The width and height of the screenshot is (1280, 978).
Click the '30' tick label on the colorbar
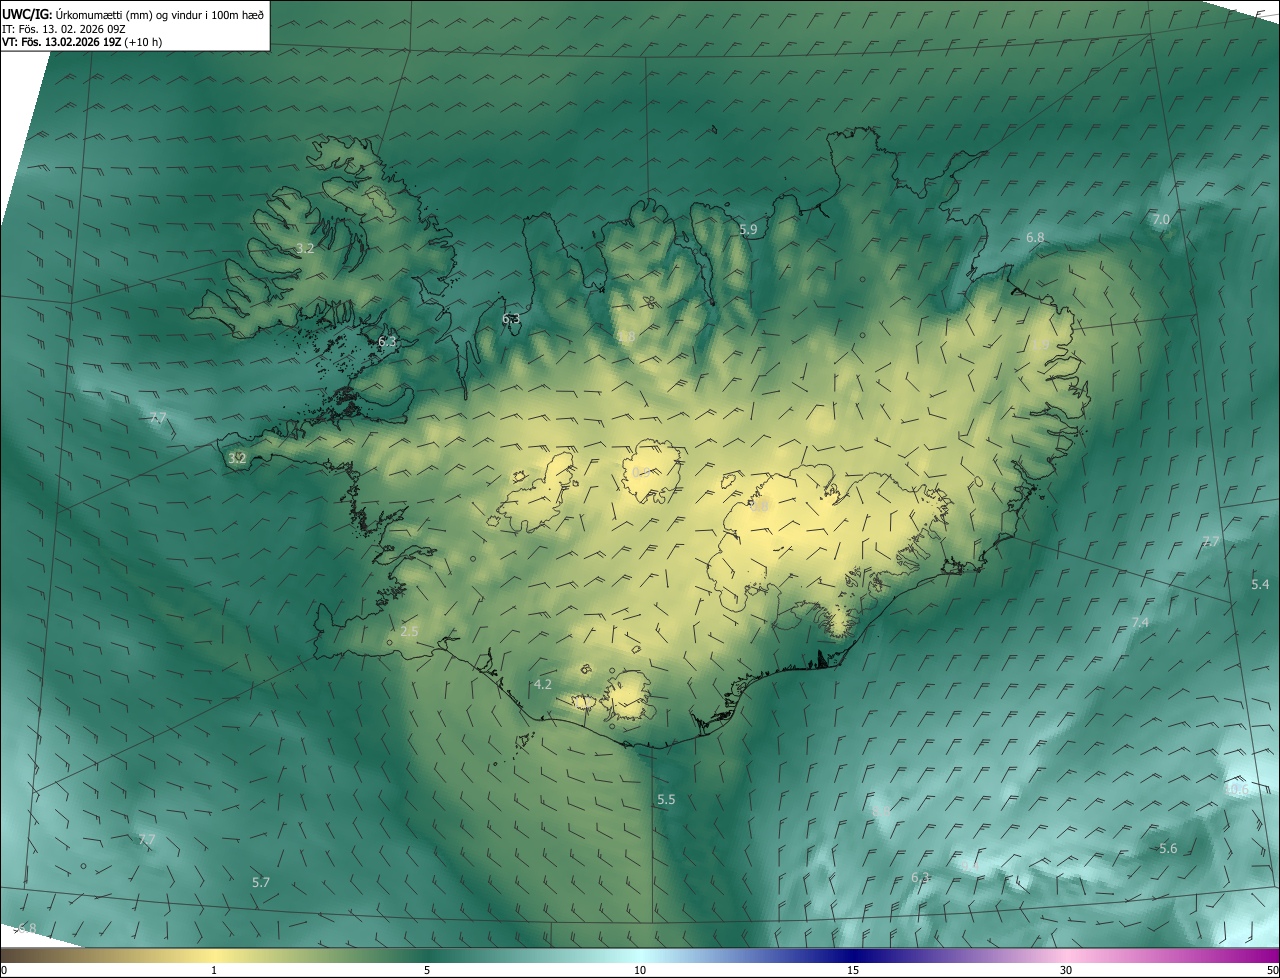(1066, 970)
